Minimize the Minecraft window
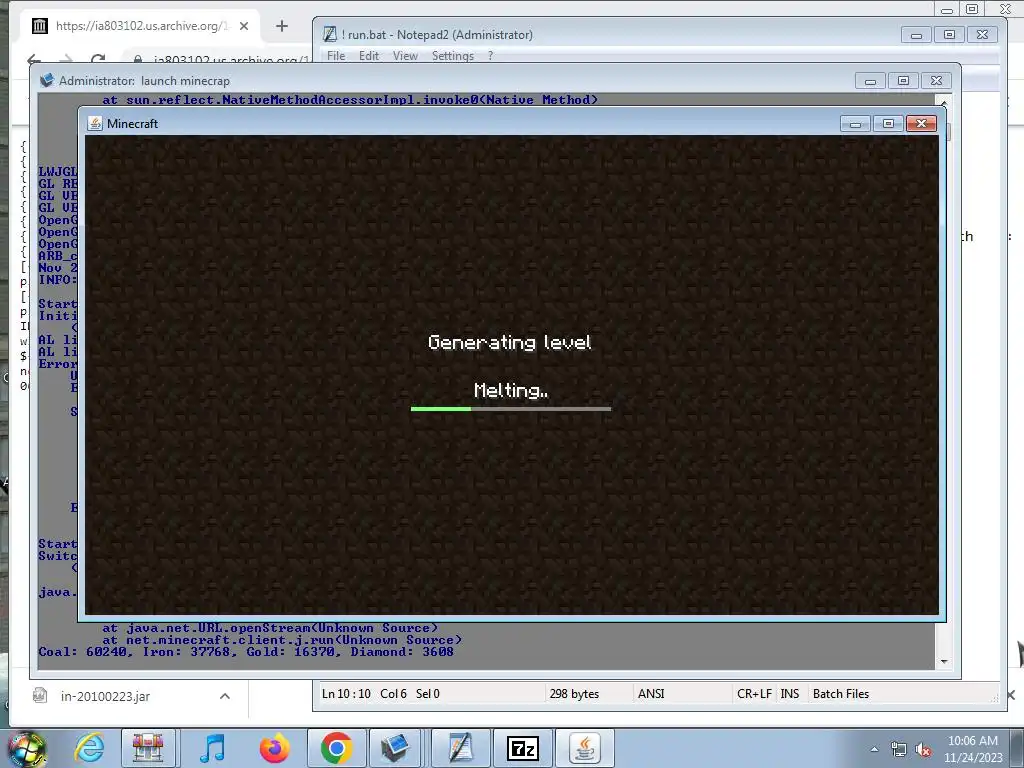This screenshot has width=1024, height=768. 855,123
